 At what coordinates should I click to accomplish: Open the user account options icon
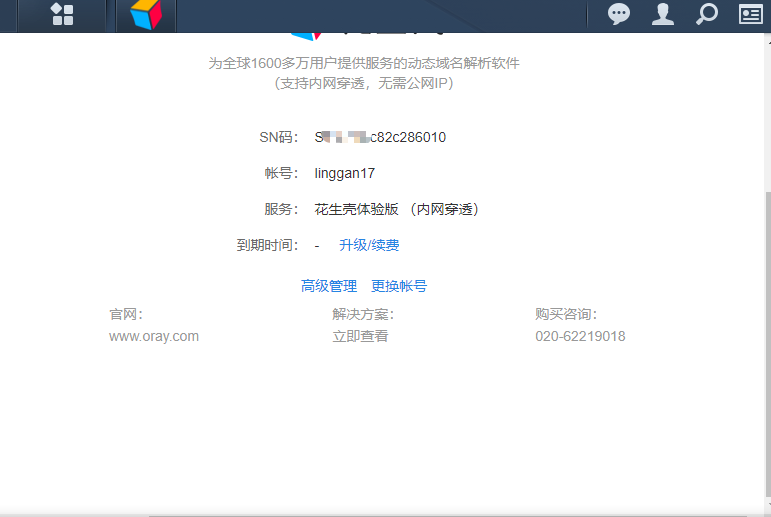tap(663, 14)
